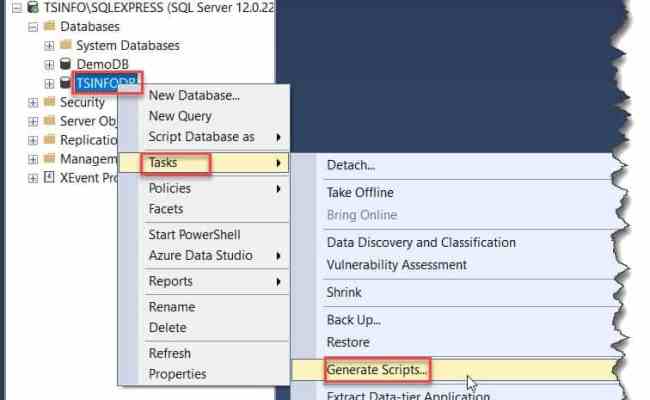Click the Server Objects folder icon

(49, 121)
